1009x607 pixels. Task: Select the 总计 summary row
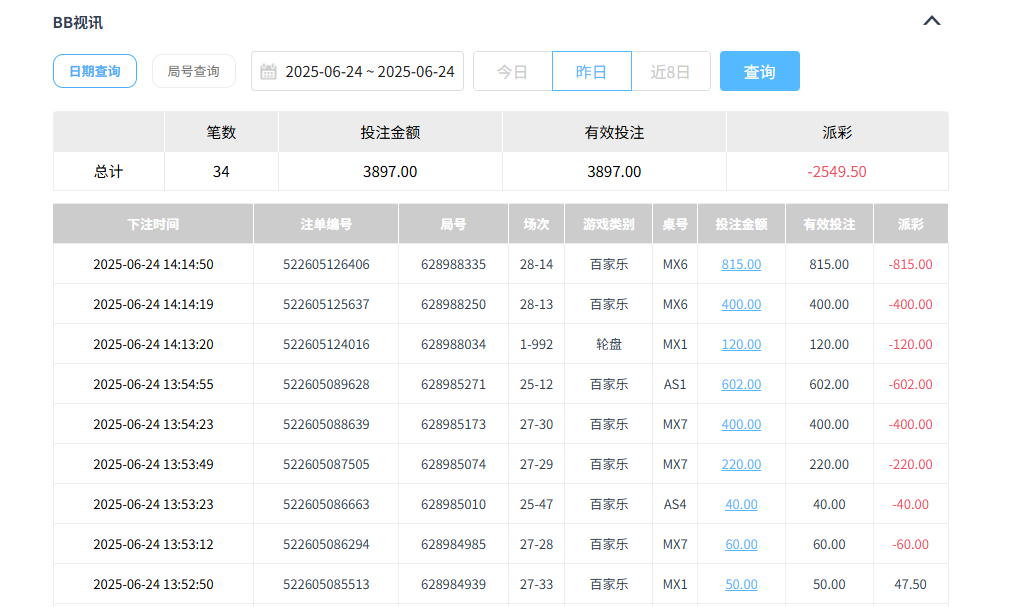(x=108, y=170)
